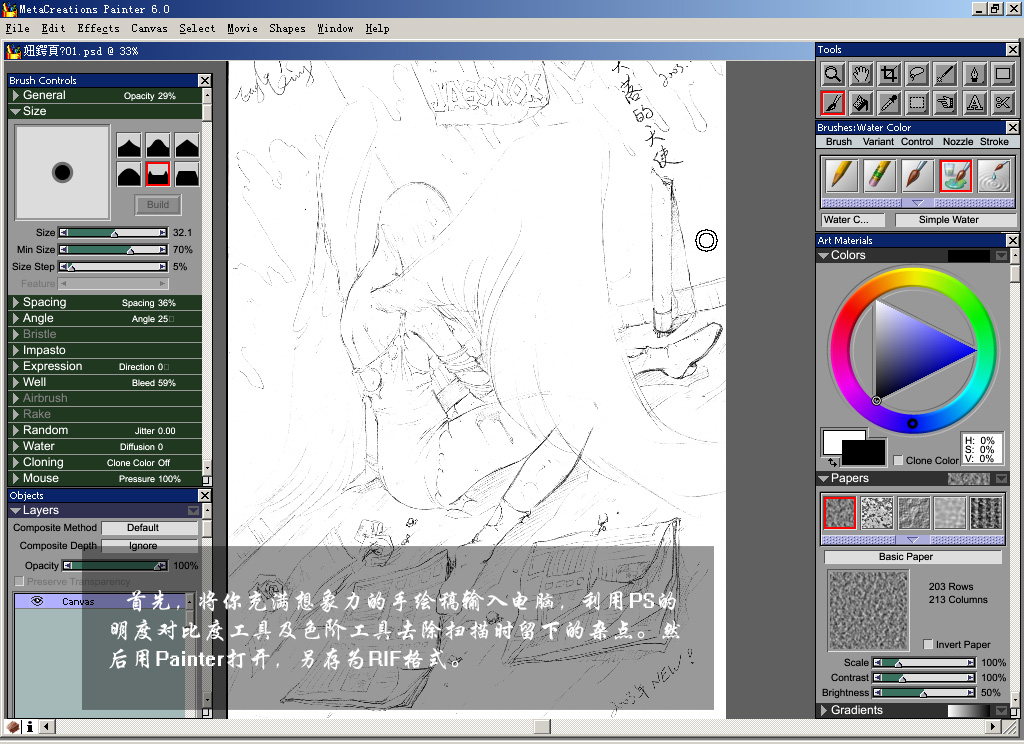Open the Stroke menu in Brushes palette
Screen dimensions: 1024x744
(994, 142)
